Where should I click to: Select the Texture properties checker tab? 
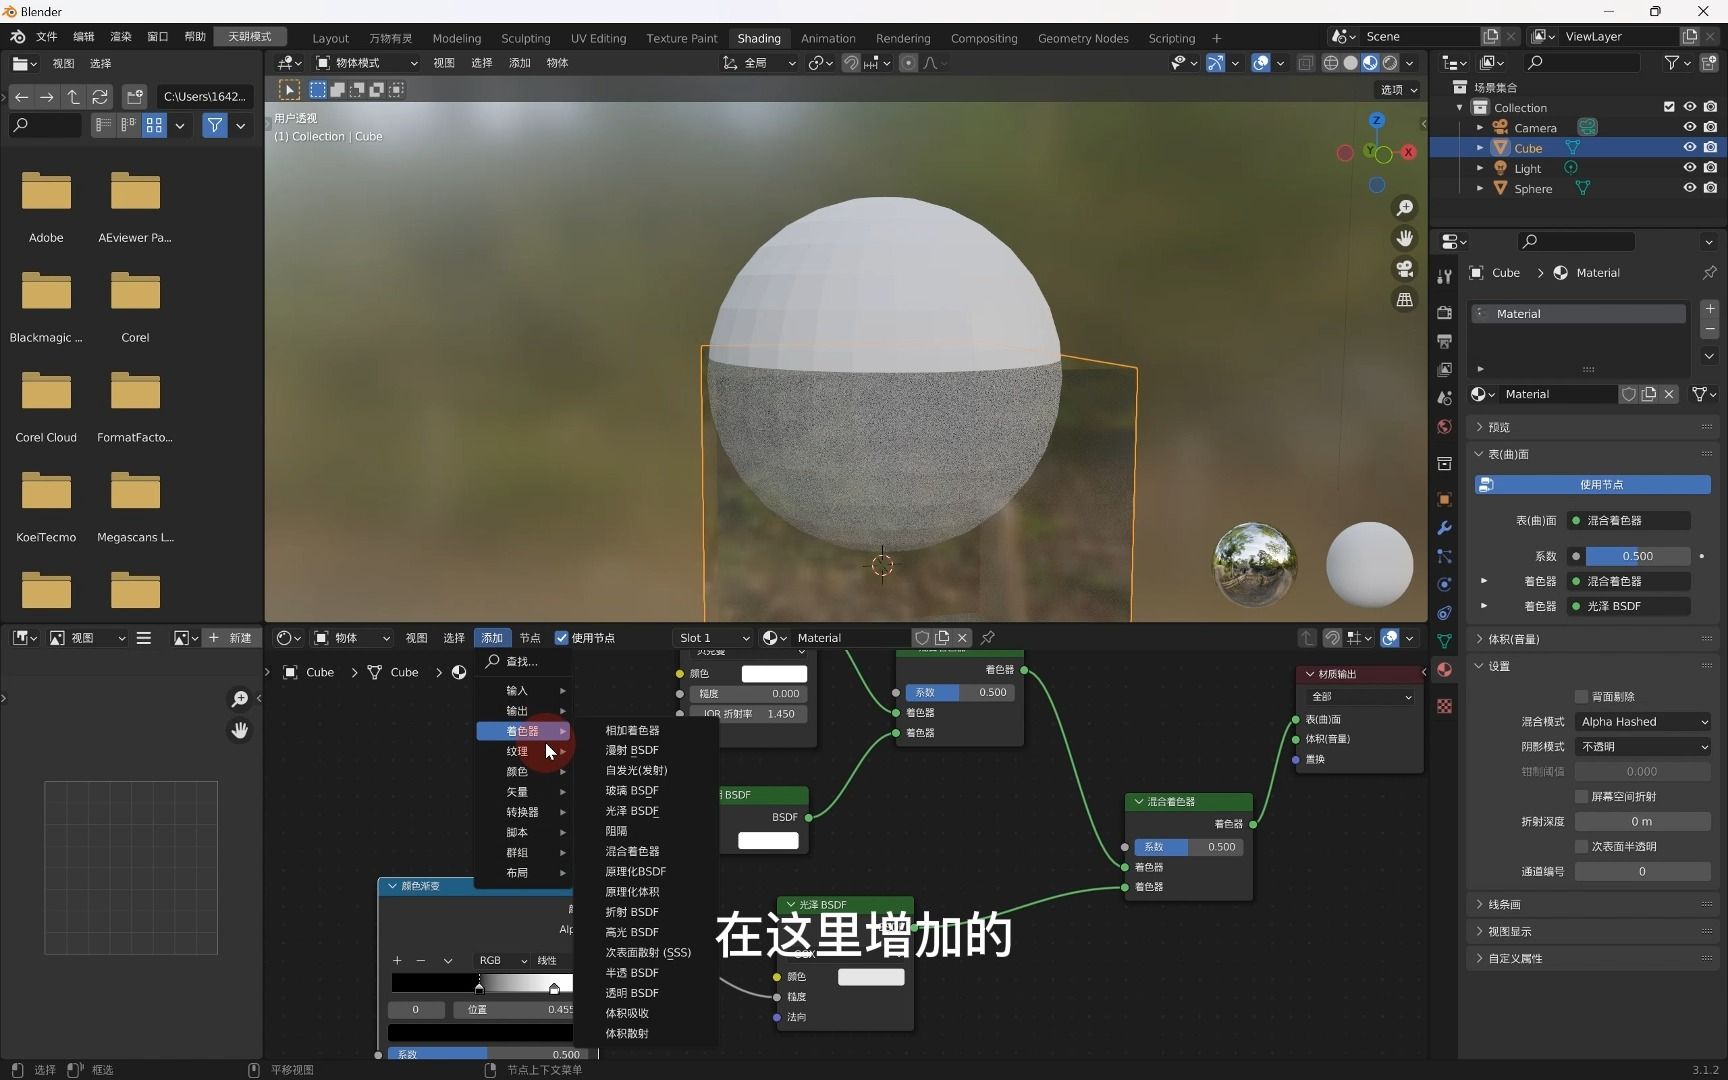[1444, 705]
